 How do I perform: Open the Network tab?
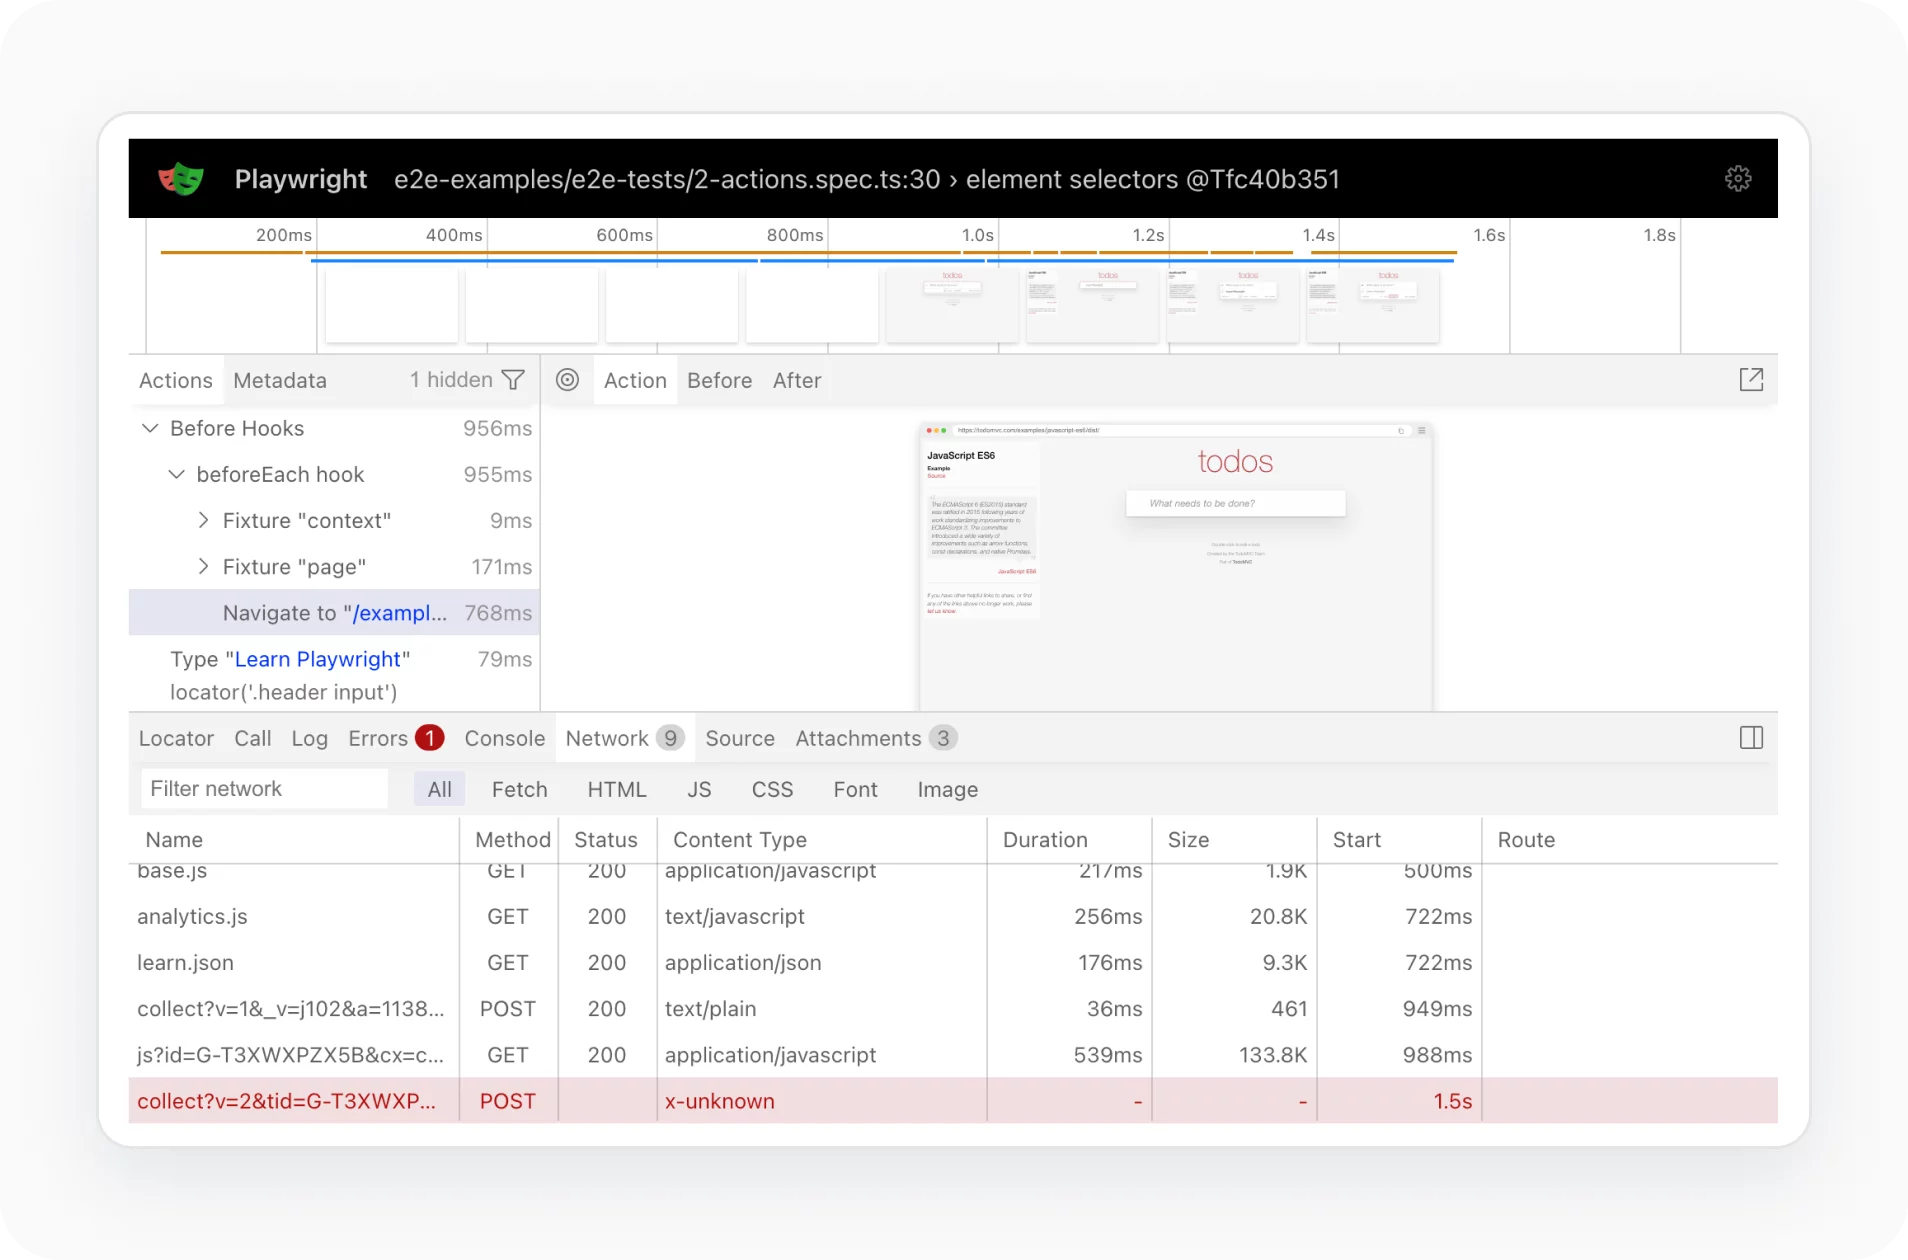pyautogui.click(x=625, y=738)
